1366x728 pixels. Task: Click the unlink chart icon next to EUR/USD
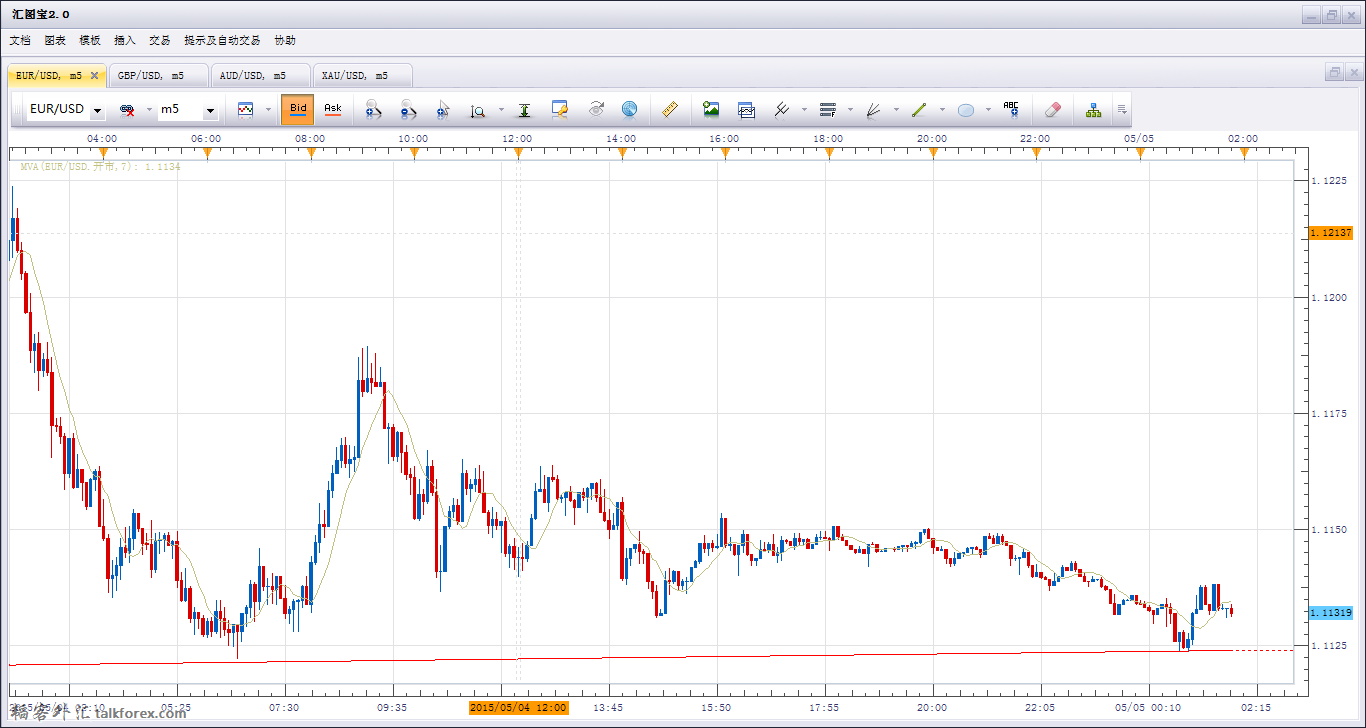coord(127,109)
